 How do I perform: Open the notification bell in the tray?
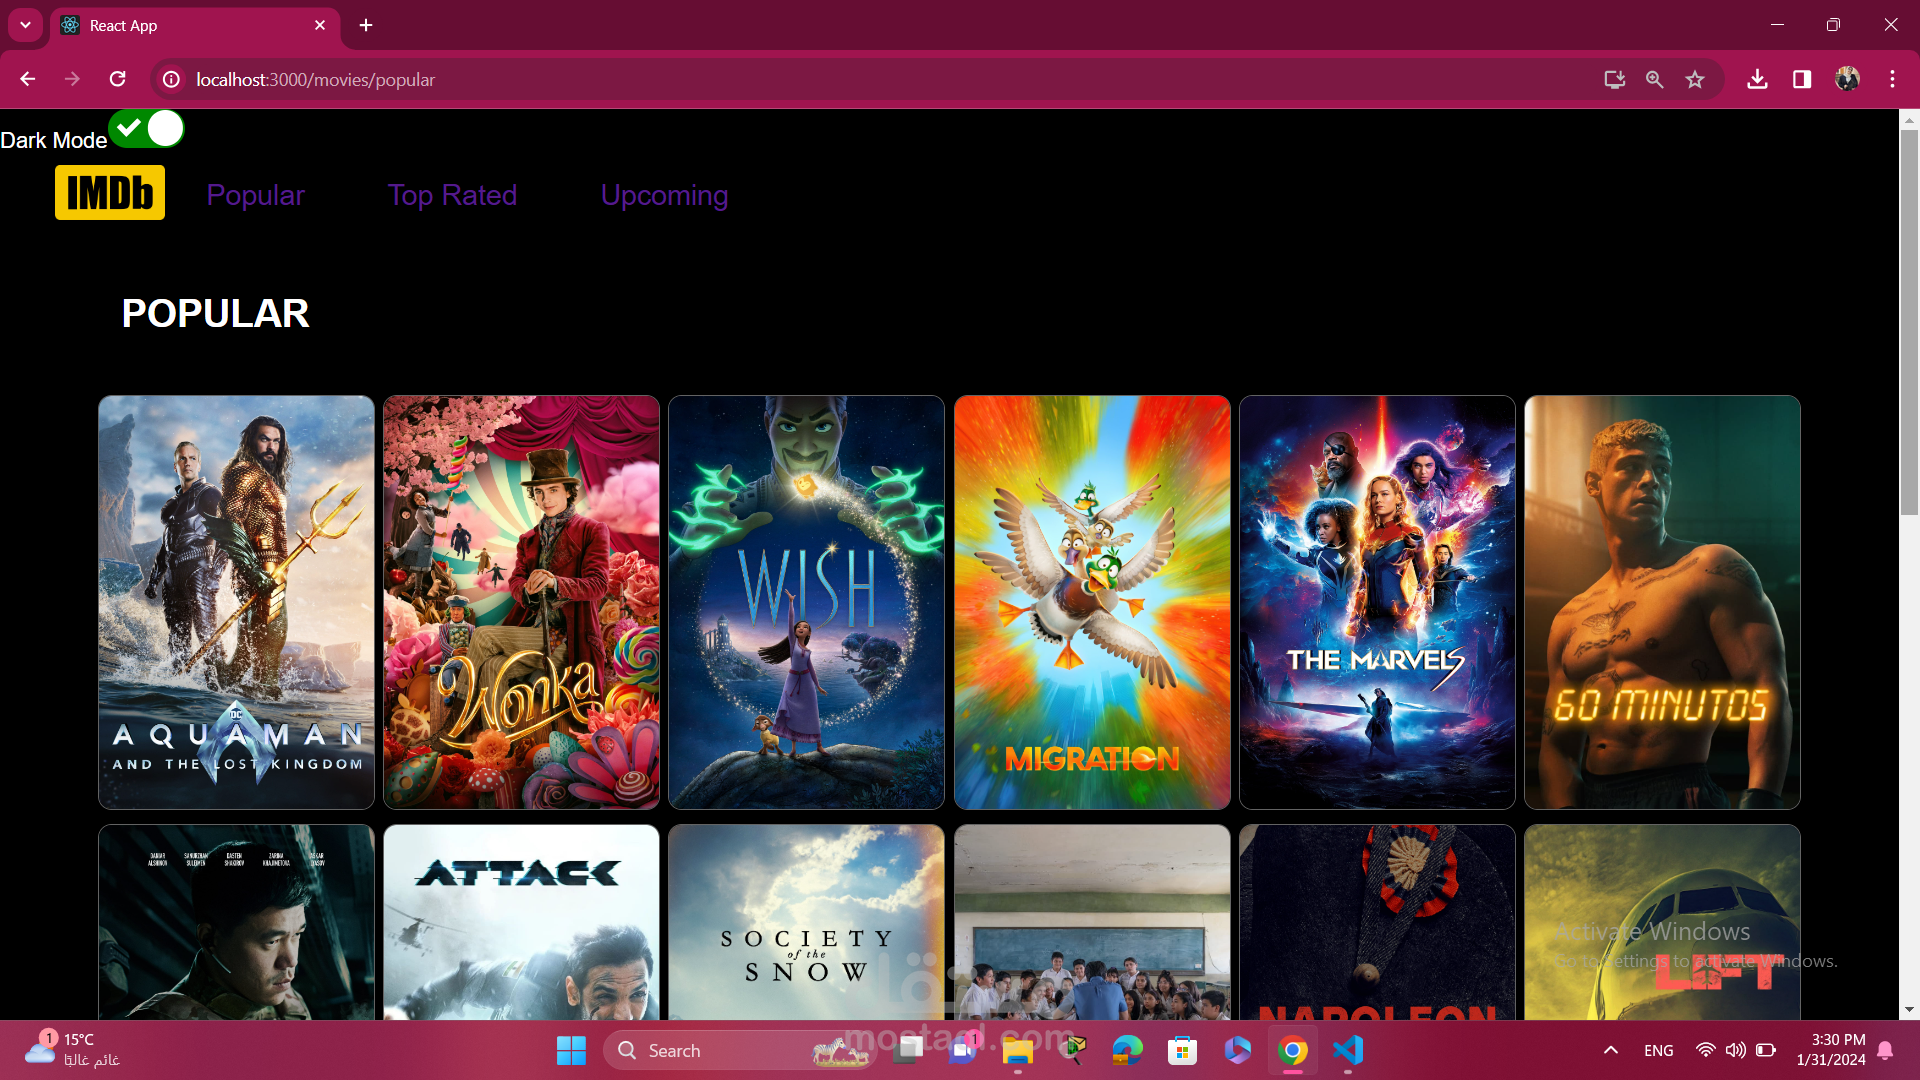1885,1050
